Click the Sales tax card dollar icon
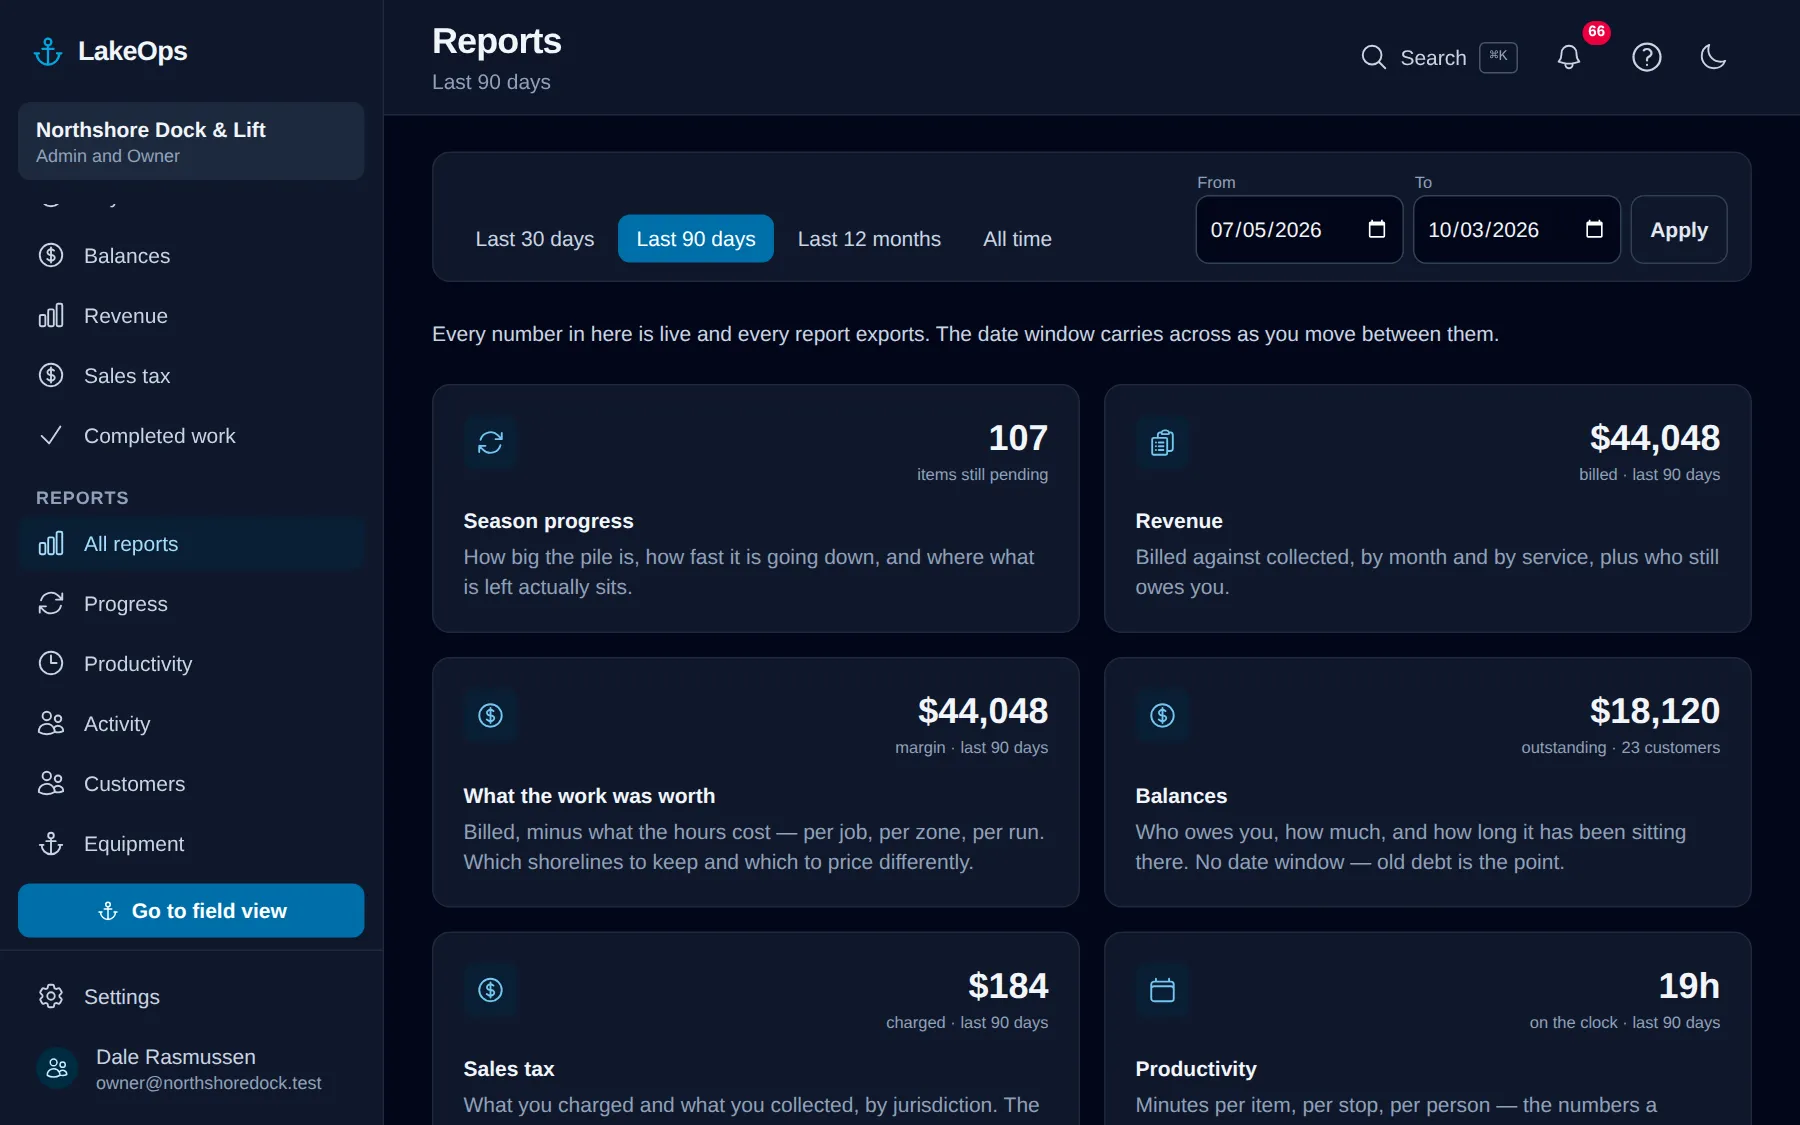This screenshot has height=1125, width=1800. 490,990
